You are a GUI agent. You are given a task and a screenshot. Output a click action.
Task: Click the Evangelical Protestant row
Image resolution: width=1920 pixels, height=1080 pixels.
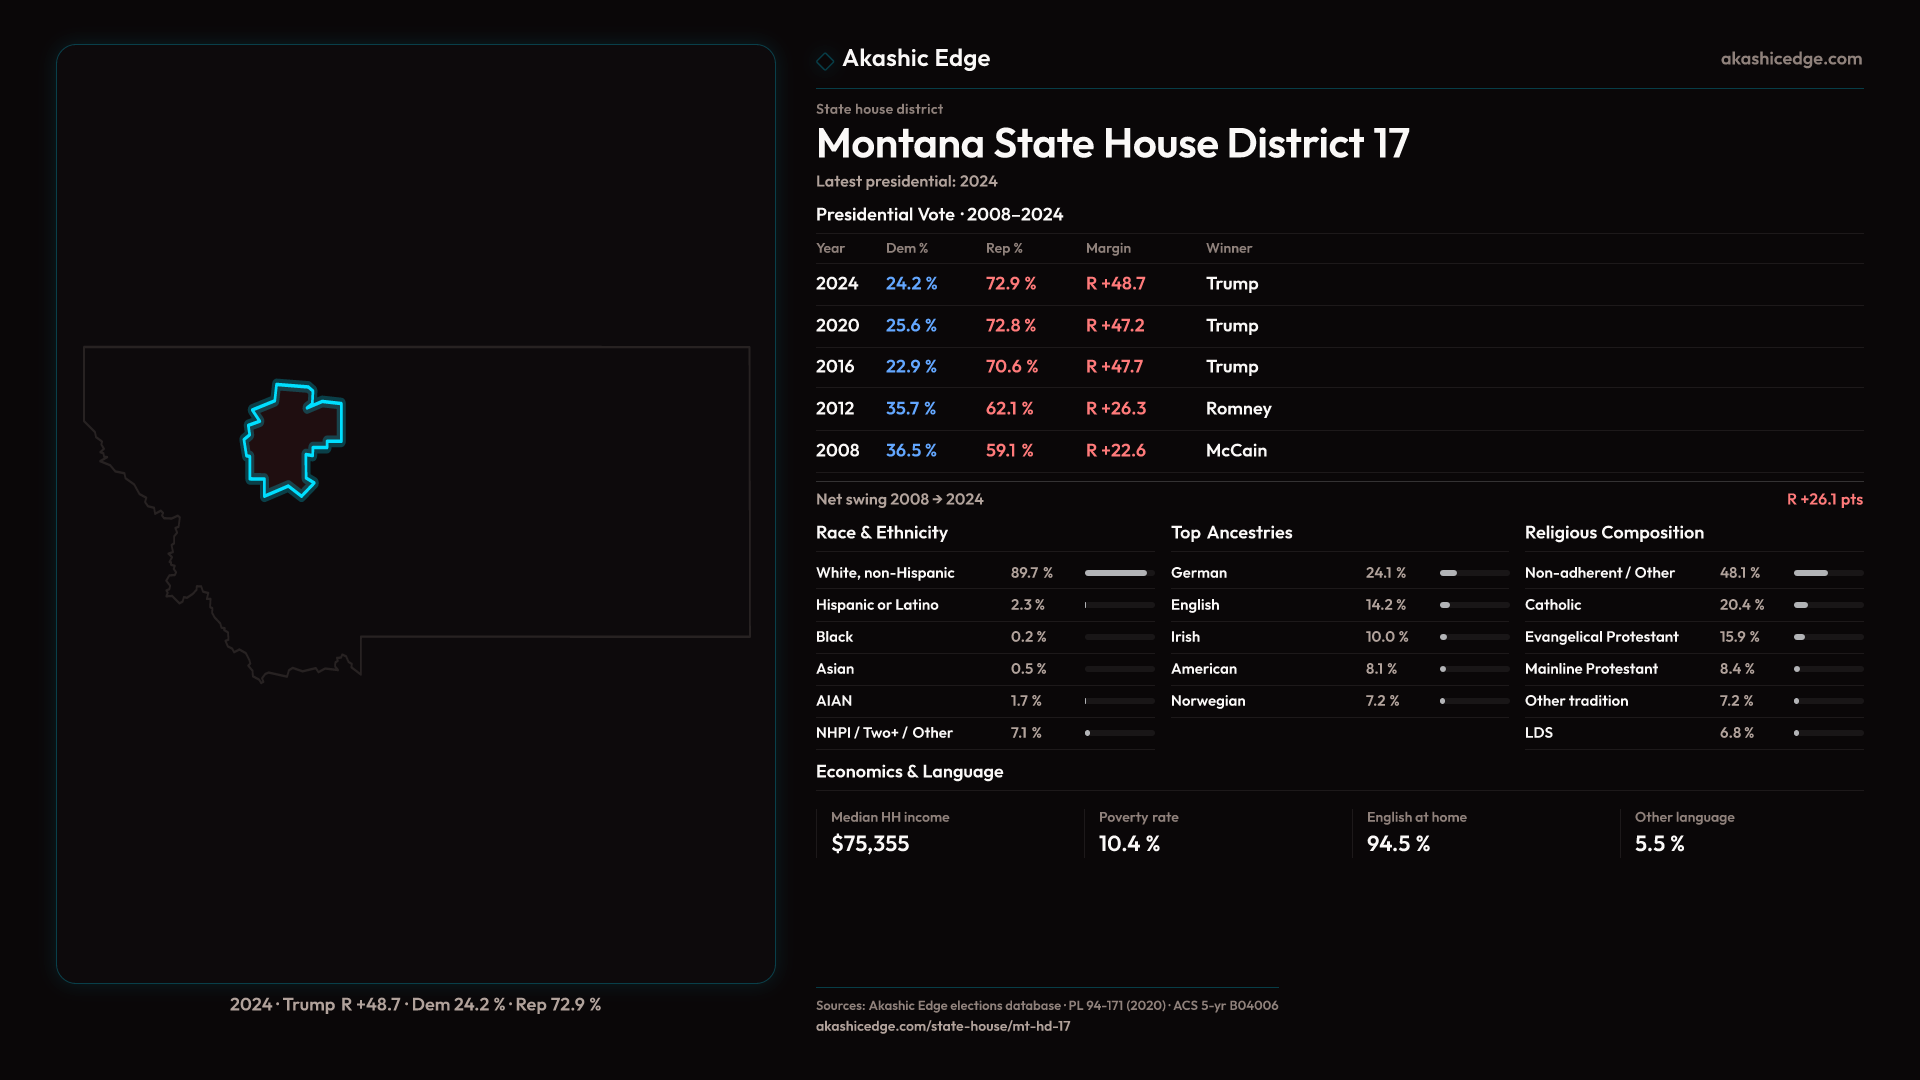click(1601, 637)
